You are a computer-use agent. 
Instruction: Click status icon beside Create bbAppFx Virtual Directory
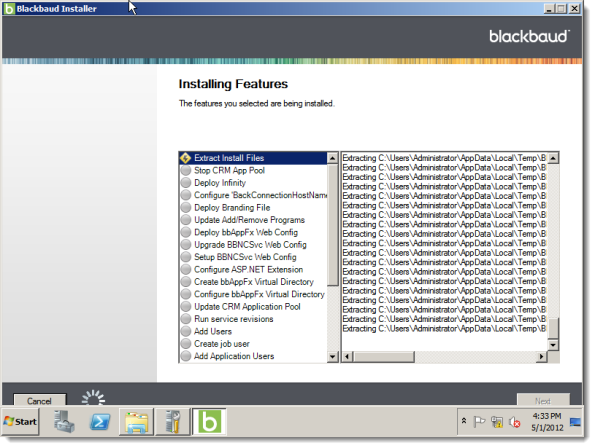click(x=186, y=282)
